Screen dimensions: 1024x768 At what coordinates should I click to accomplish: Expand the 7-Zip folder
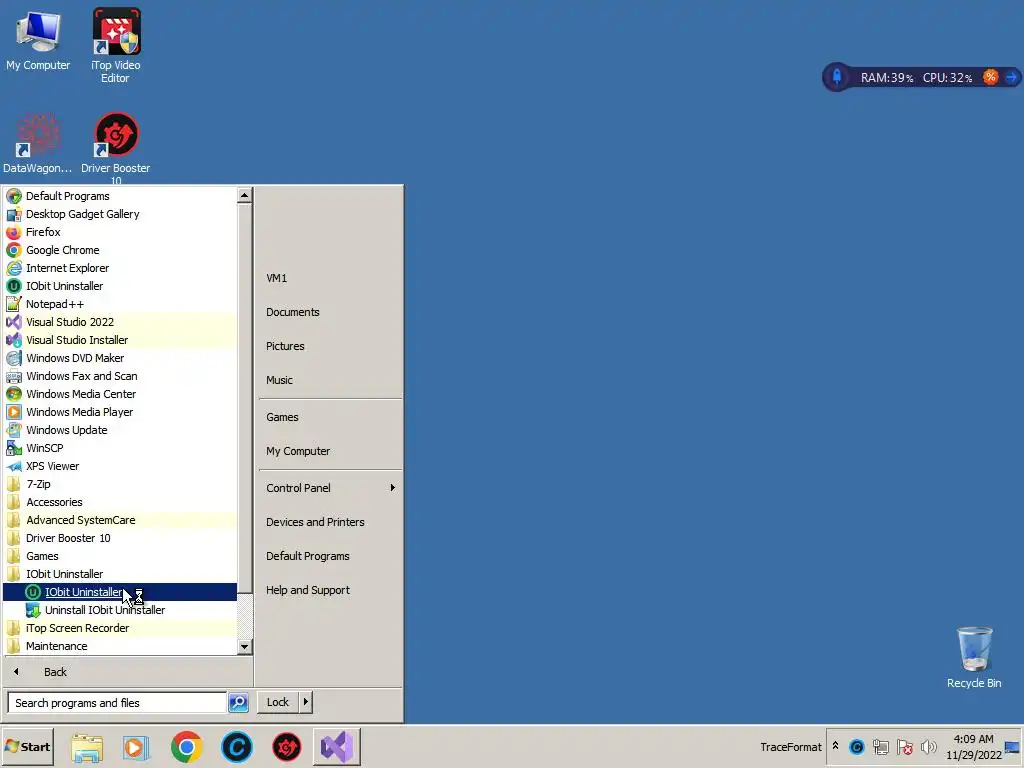[x=120, y=484]
